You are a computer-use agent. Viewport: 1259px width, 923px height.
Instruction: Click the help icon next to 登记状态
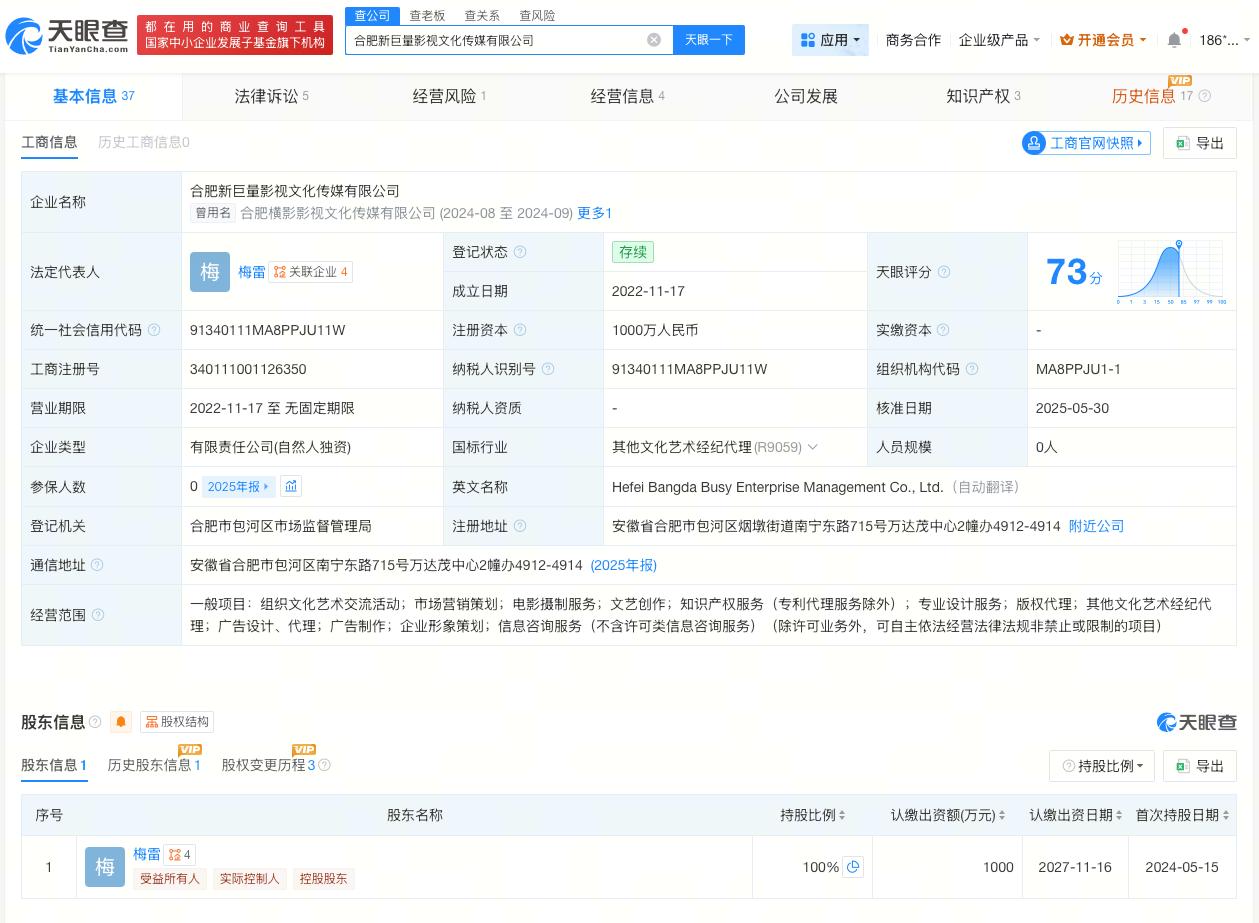[520, 252]
